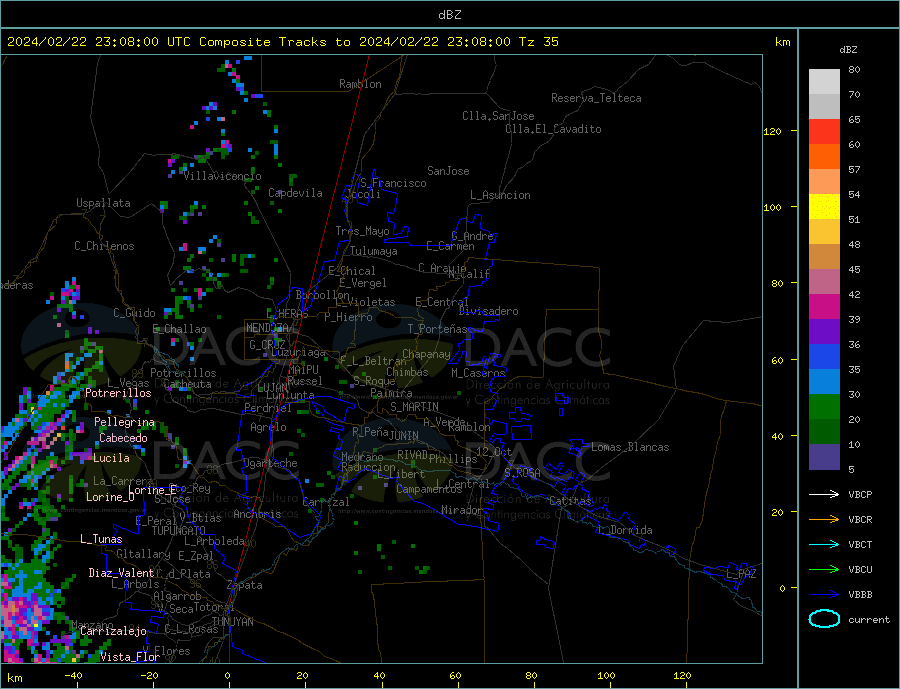Click the orange VBCR arrow icon
The height and width of the screenshot is (689, 900).
[824, 519]
